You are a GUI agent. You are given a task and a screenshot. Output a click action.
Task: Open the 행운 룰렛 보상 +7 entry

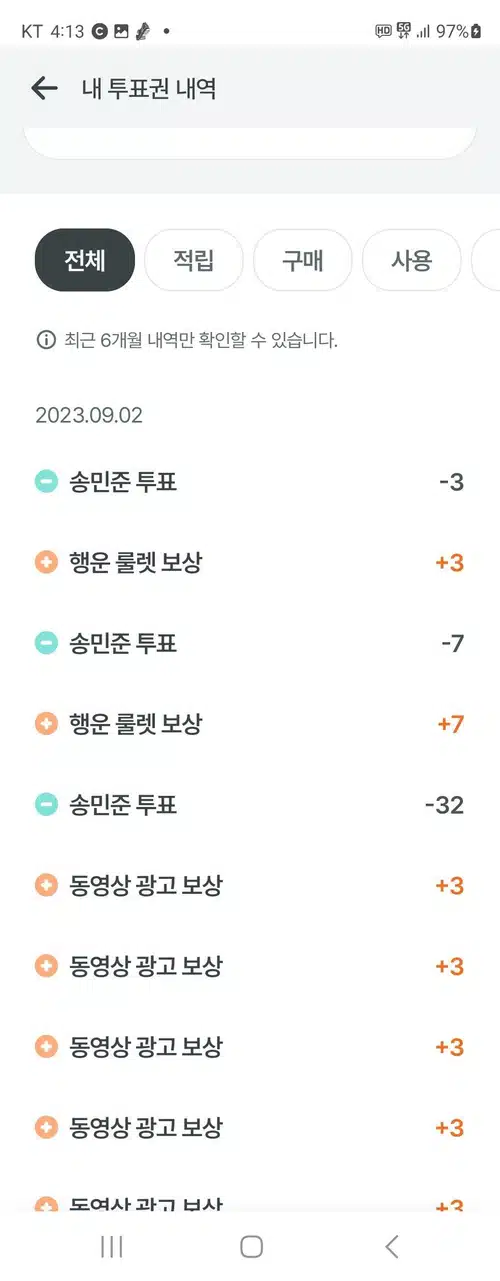tap(250, 723)
